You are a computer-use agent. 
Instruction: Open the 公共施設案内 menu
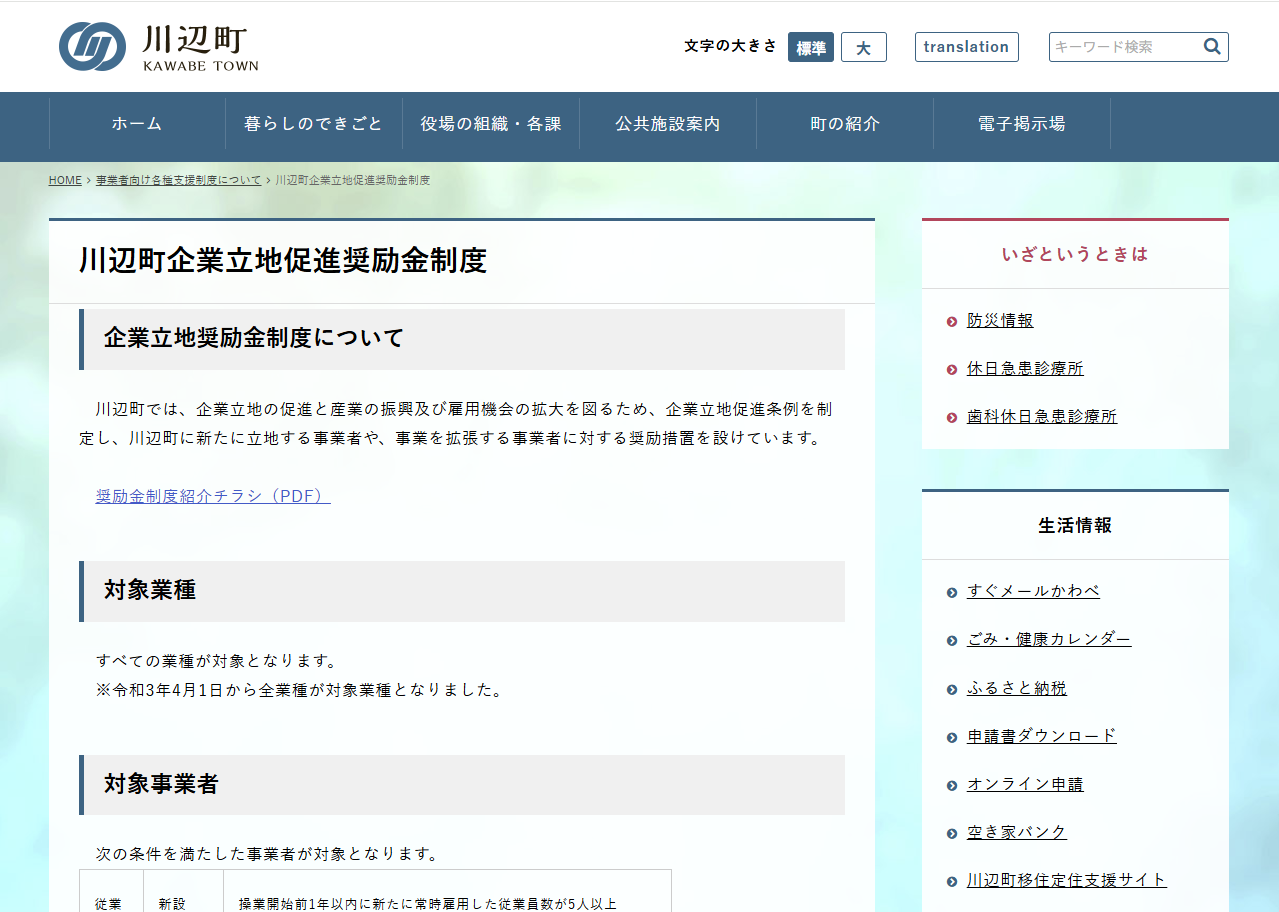(x=668, y=124)
